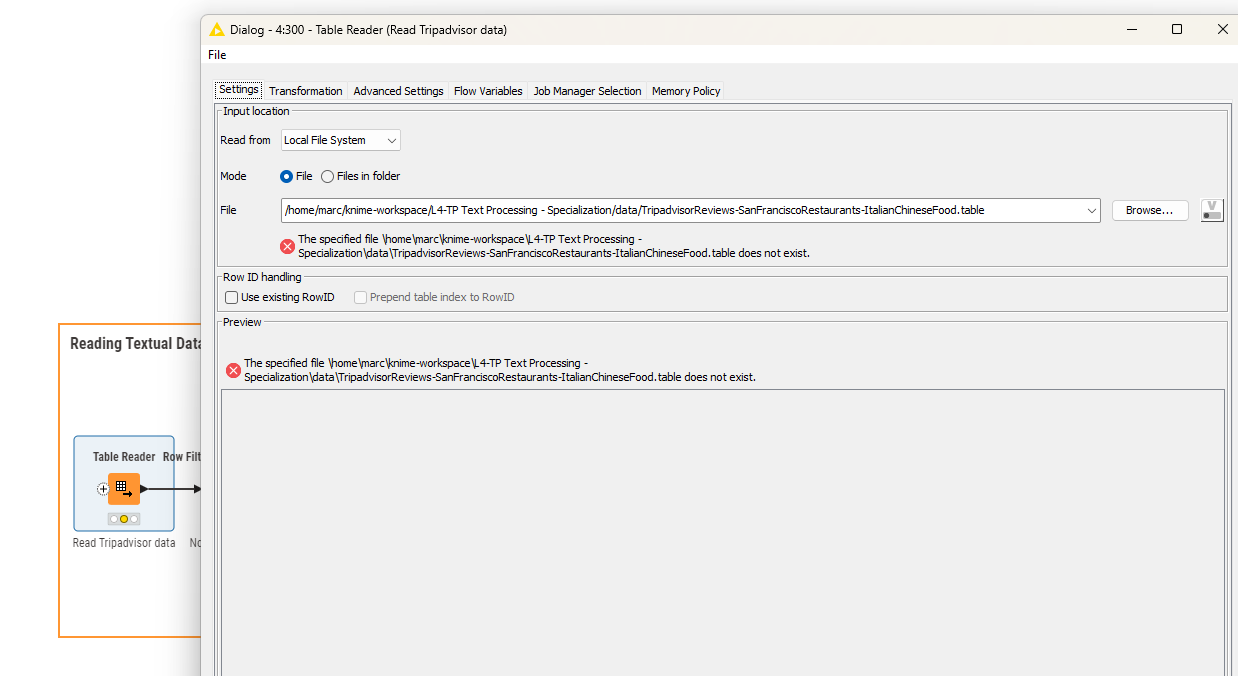
Task: Open the Memory Policy tab
Action: [x=685, y=90]
